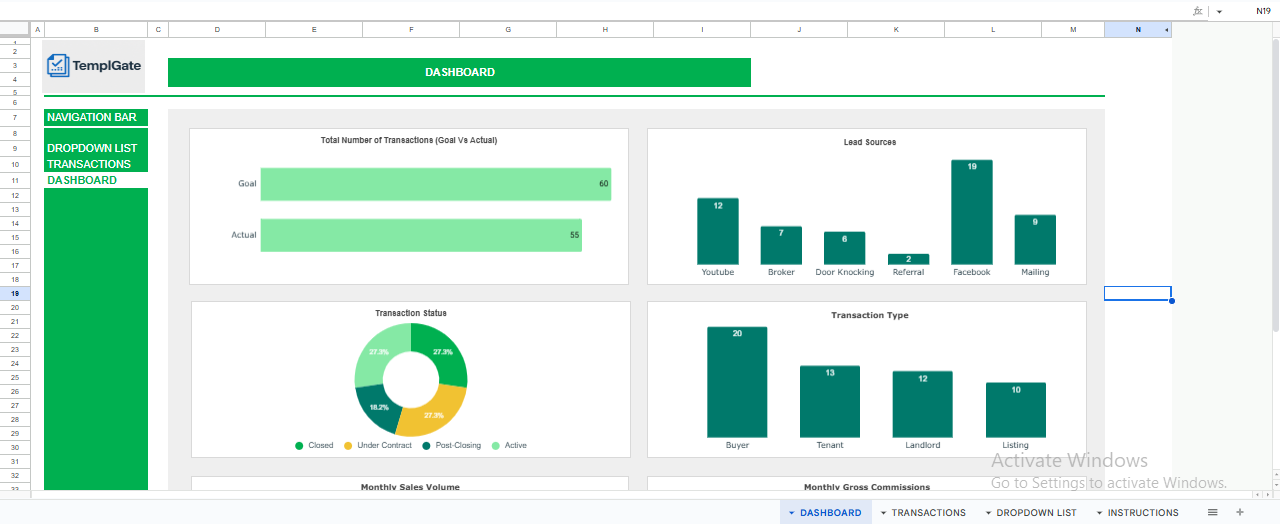Click the Buyer bar with value 20
Viewport: 1280px width, 524px height.
pos(737,382)
